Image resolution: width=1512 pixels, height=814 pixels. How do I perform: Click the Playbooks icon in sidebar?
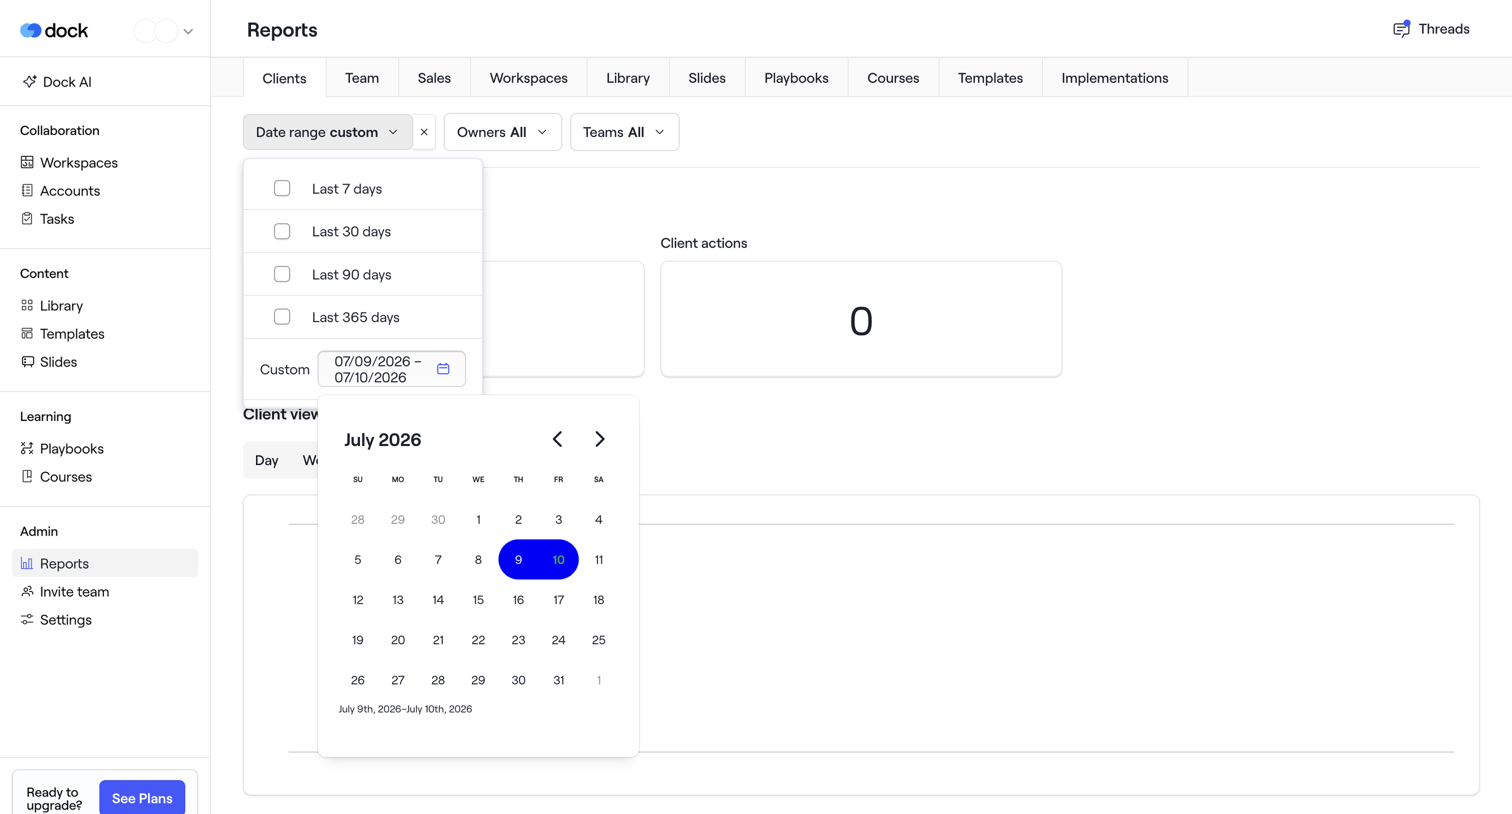[x=27, y=448]
